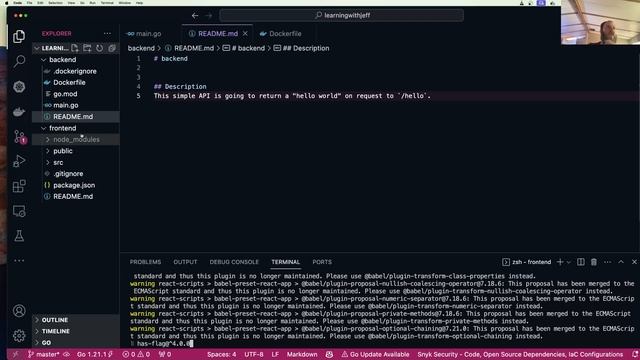The width and height of the screenshot is (640, 360).
Task: Open Source Control view with pending badge
Action: [x=19, y=136]
